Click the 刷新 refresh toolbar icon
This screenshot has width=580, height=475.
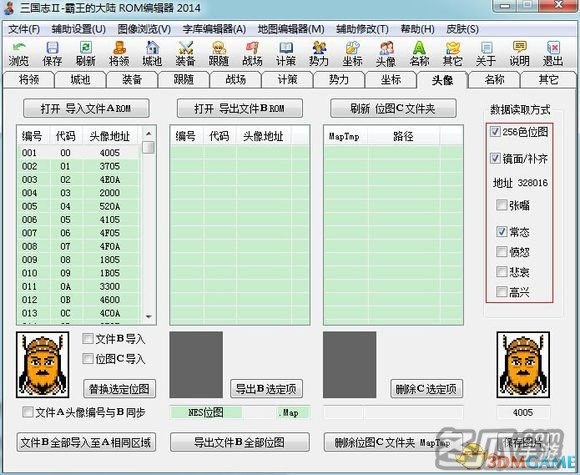tap(86, 54)
